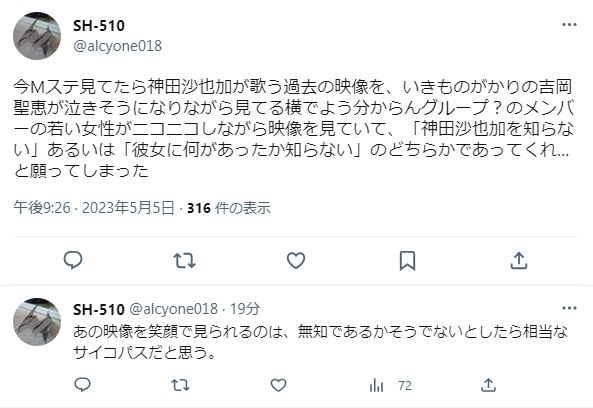Open SH-510 avatar in the reply tweet

point(37,322)
